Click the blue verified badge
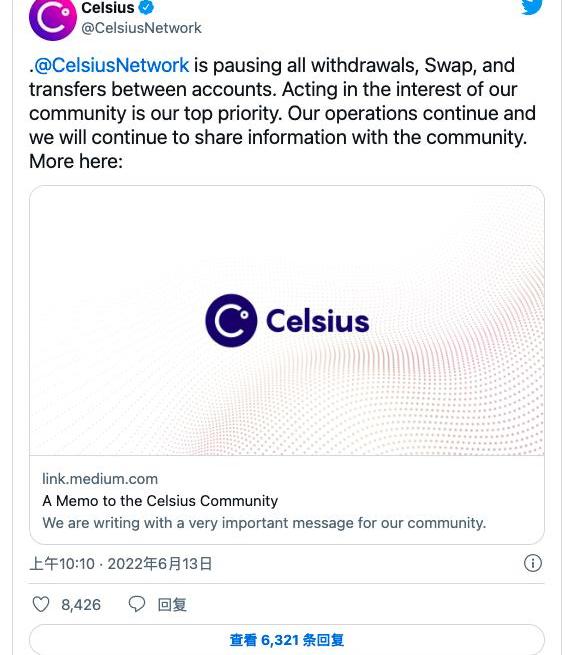 click(146, 8)
